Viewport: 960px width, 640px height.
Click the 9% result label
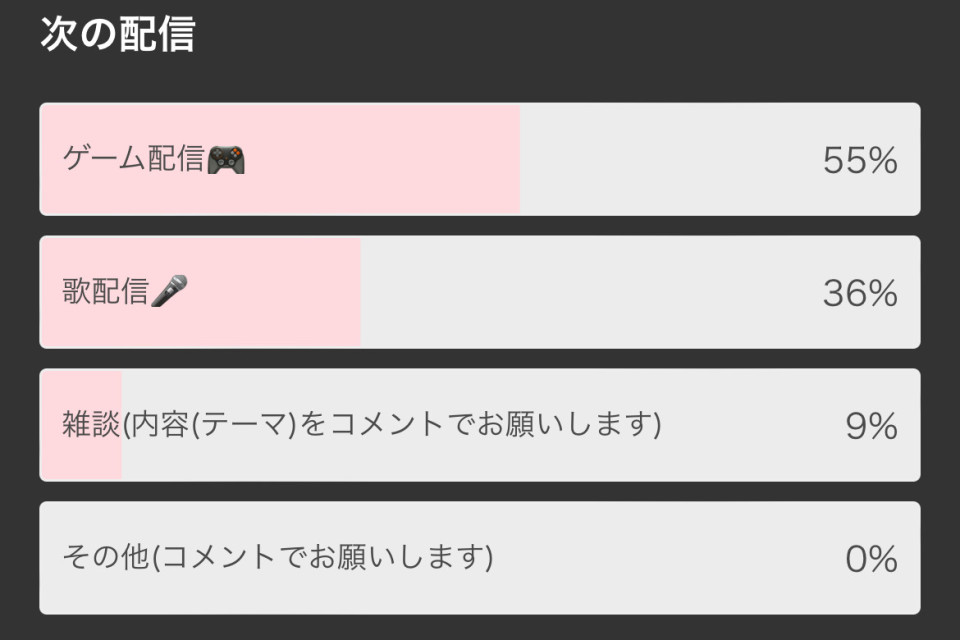pos(871,426)
